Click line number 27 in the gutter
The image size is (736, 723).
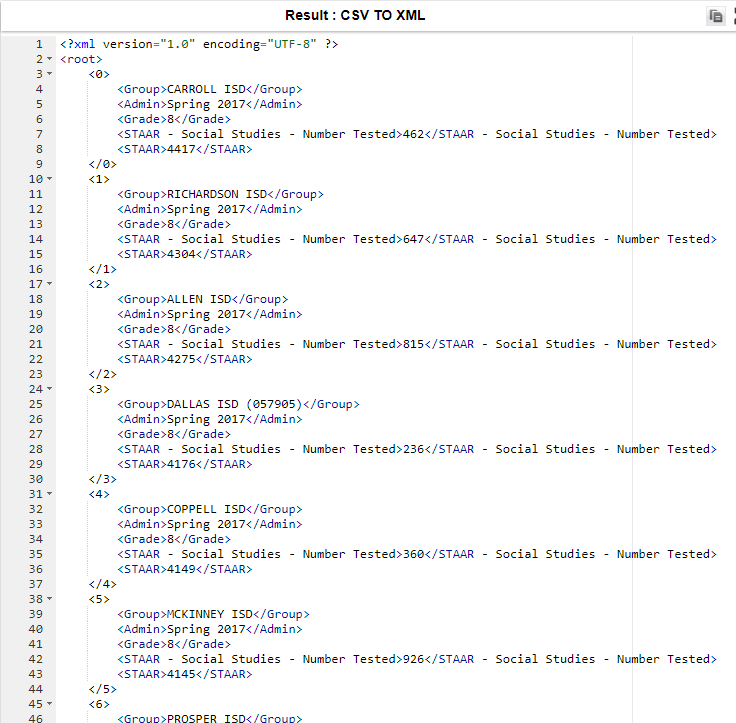point(36,434)
